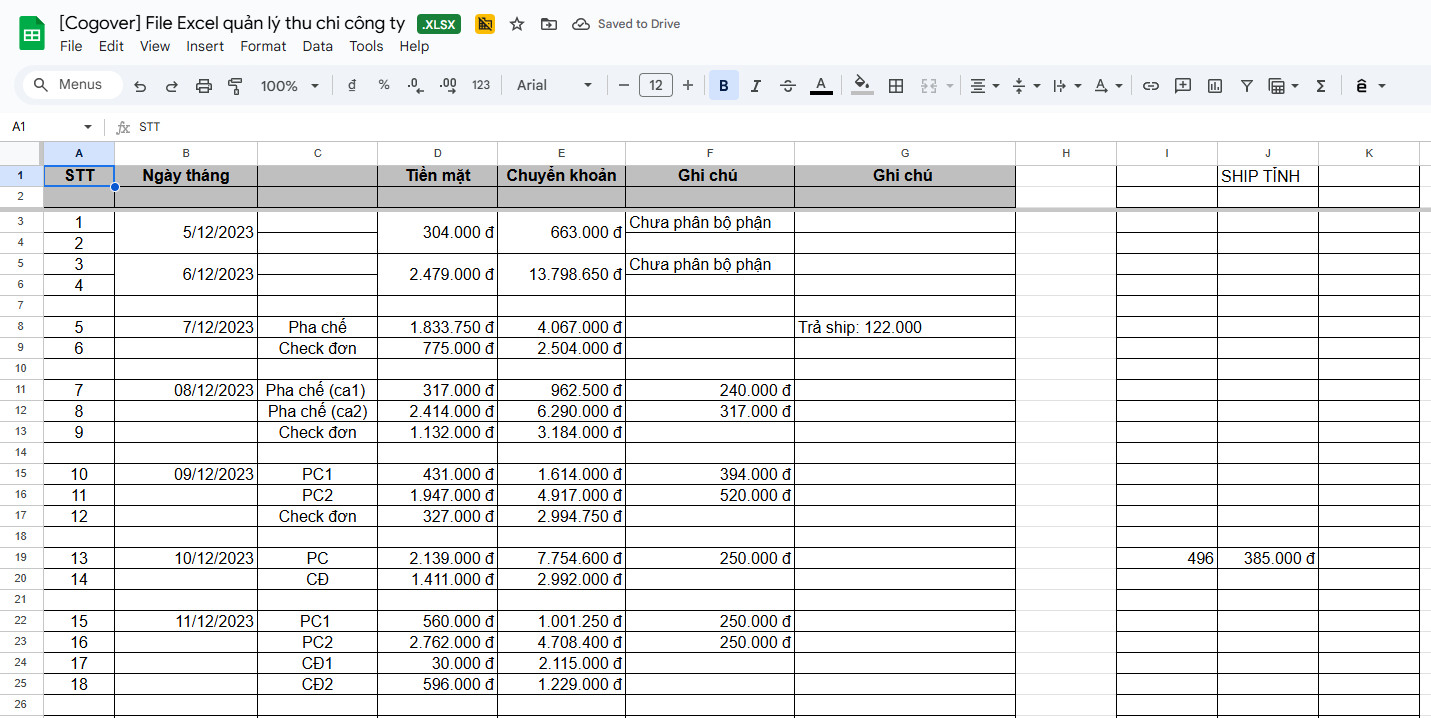The height and width of the screenshot is (718, 1431).
Task: Format selection as percent
Action: coord(383,85)
